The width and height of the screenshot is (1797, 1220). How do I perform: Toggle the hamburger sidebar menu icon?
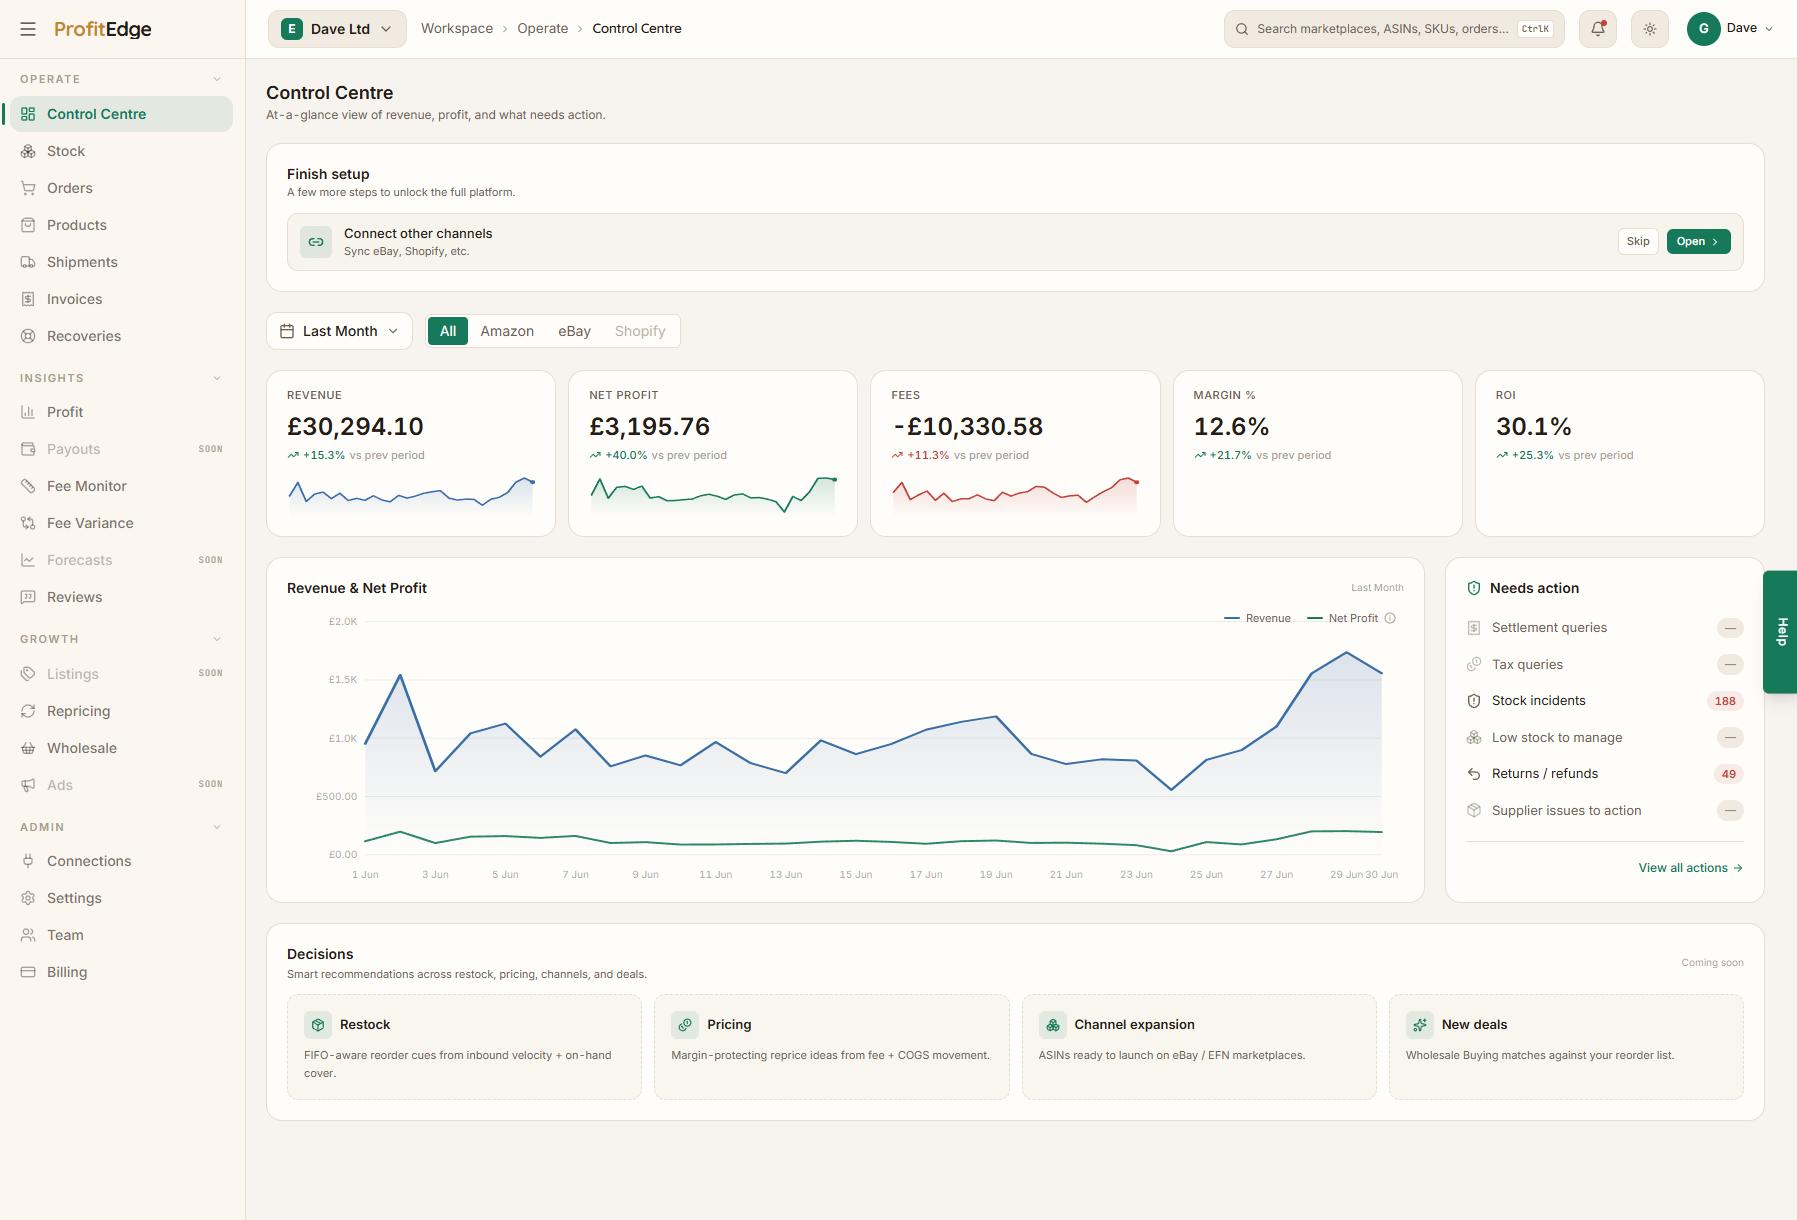[x=28, y=29]
